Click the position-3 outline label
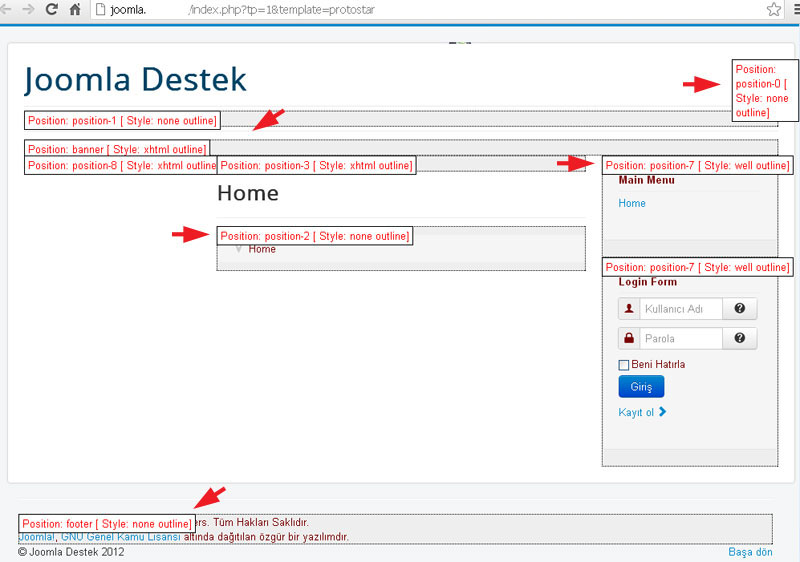 pyautogui.click(x=316, y=165)
